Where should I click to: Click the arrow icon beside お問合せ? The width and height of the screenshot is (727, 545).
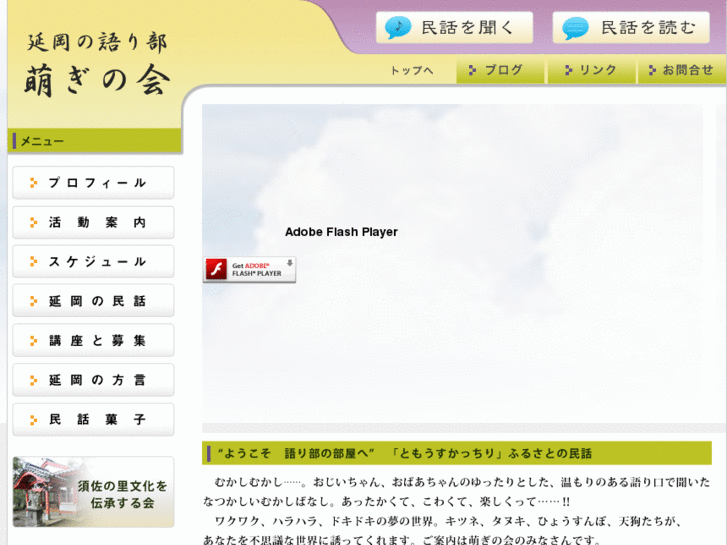652,70
